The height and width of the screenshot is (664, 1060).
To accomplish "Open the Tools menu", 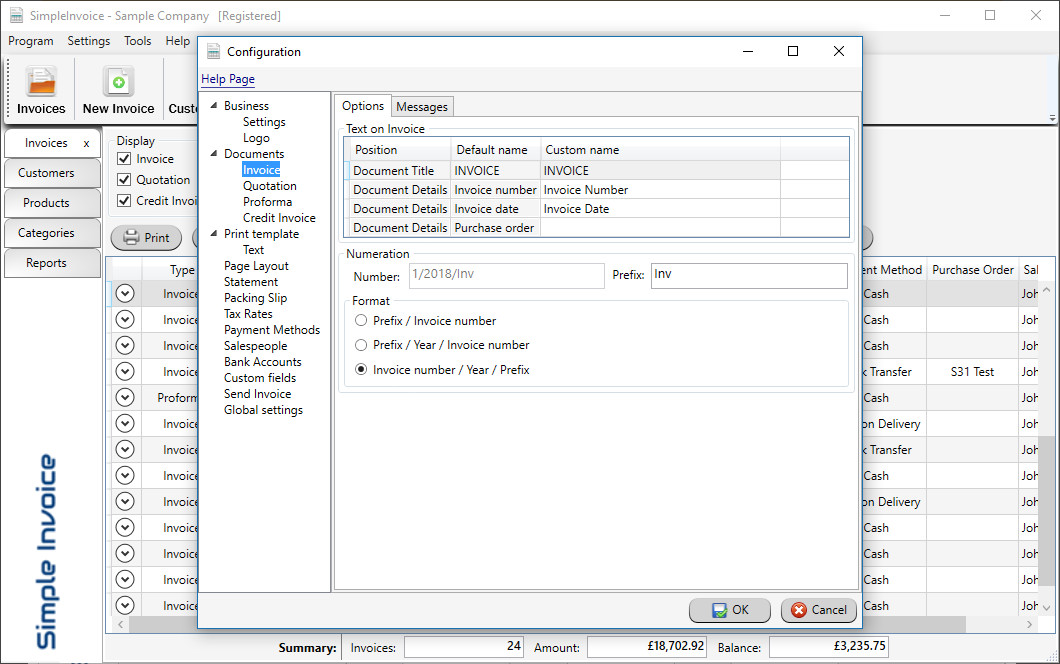I will point(138,41).
